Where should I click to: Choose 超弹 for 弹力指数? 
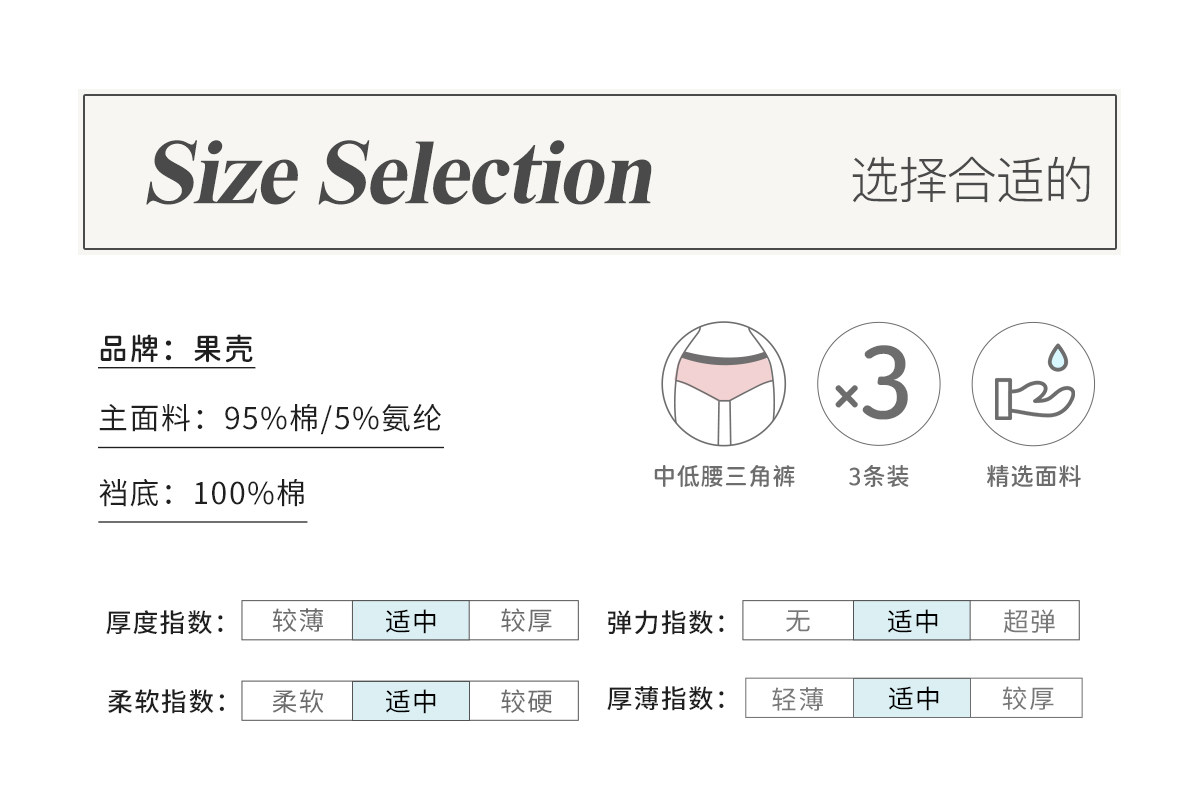(x=1026, y=621)
